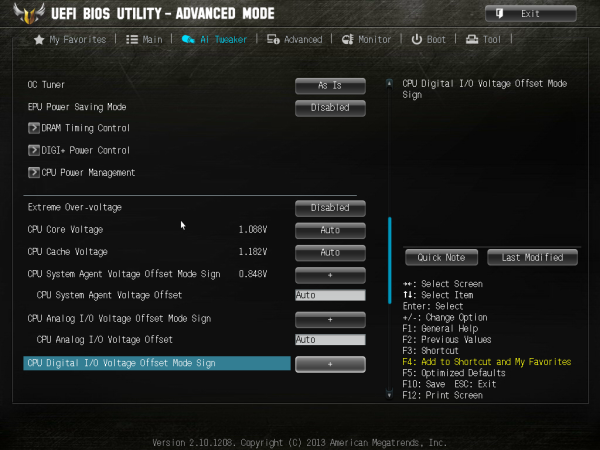Toggle CPU Analog I/O Voltage Offset sign
Image resolution: width=600 pixels, height=450 pixels.
pyautogui.click(x=330, y=320)
